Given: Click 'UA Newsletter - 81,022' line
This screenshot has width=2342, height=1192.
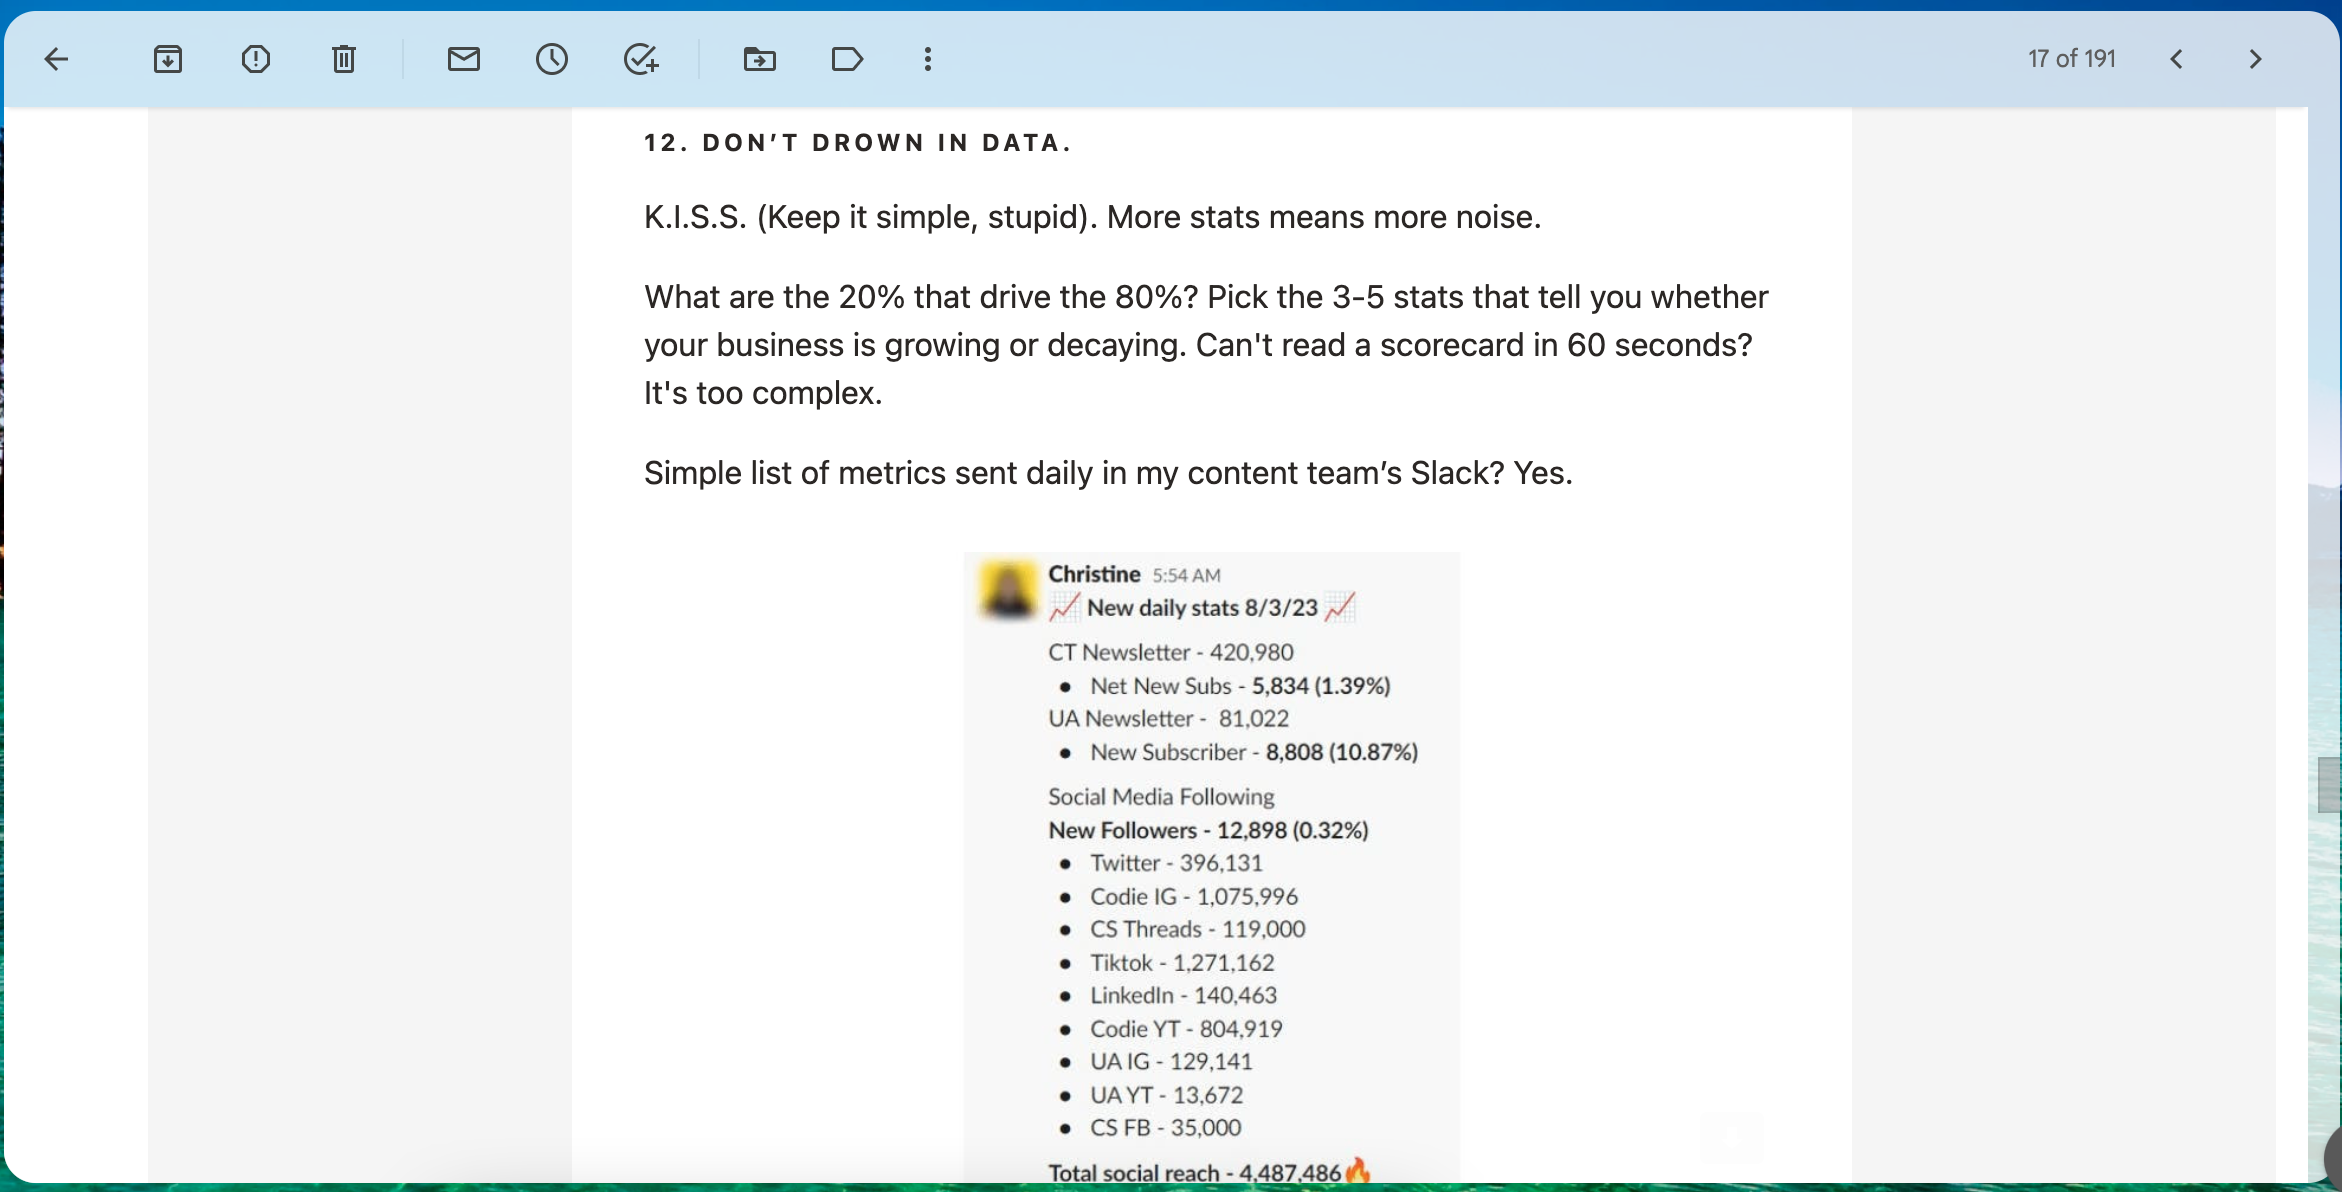Looking at the screenshot, I should [1169, 719].
